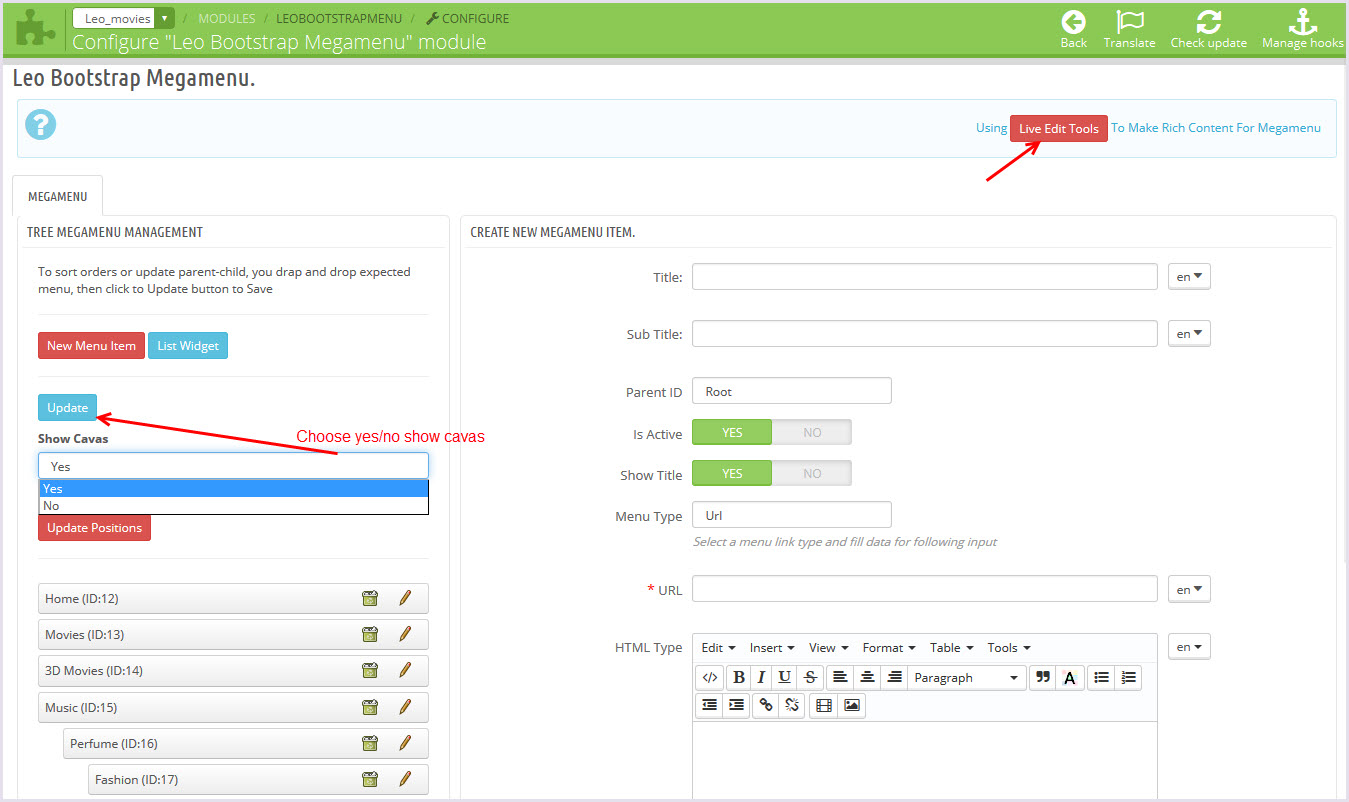Insert video with film icon
1349x802 pixels.
pyautogui.click(x=824, y=705)
